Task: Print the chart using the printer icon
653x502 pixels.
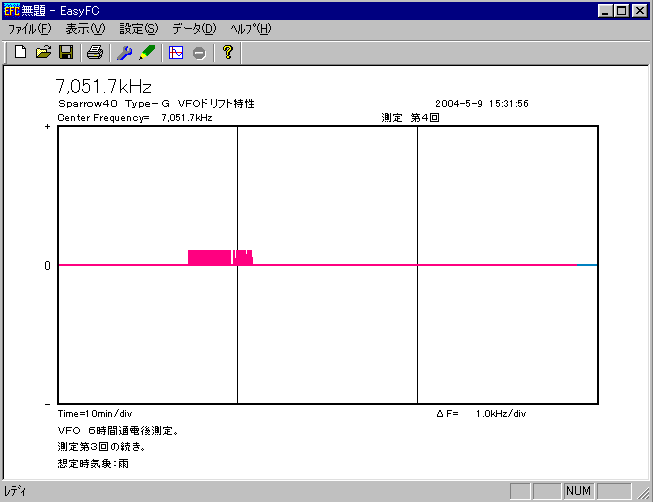Action: (x=95, y=52)
